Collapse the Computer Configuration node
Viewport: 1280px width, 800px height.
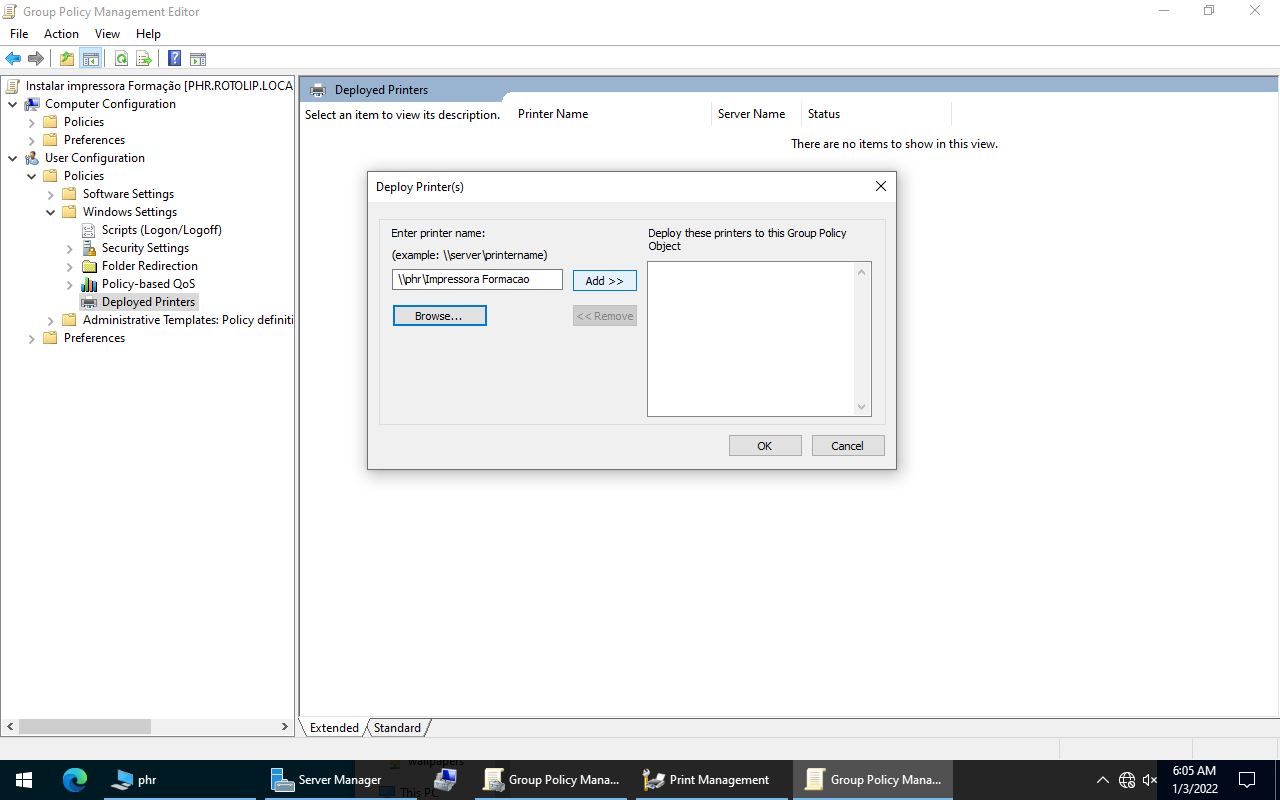pos(12,104)
